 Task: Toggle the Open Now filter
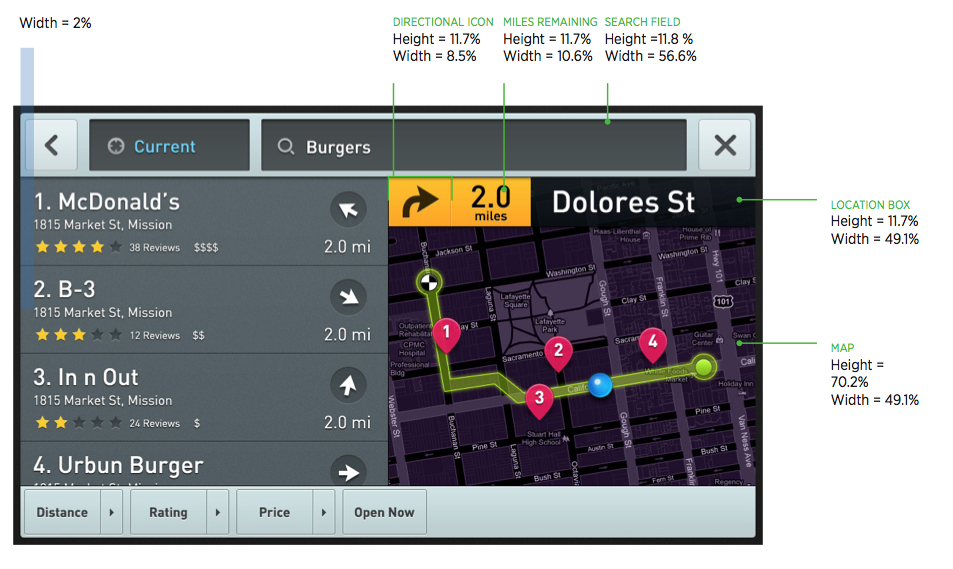(x=384, y=512)
